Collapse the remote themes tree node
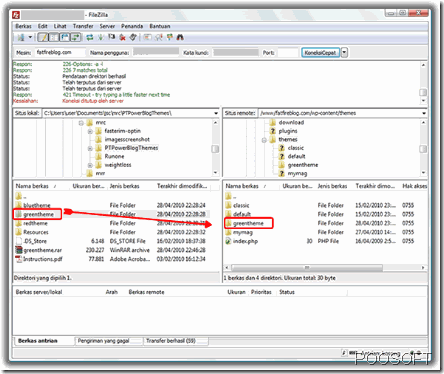 264,140
